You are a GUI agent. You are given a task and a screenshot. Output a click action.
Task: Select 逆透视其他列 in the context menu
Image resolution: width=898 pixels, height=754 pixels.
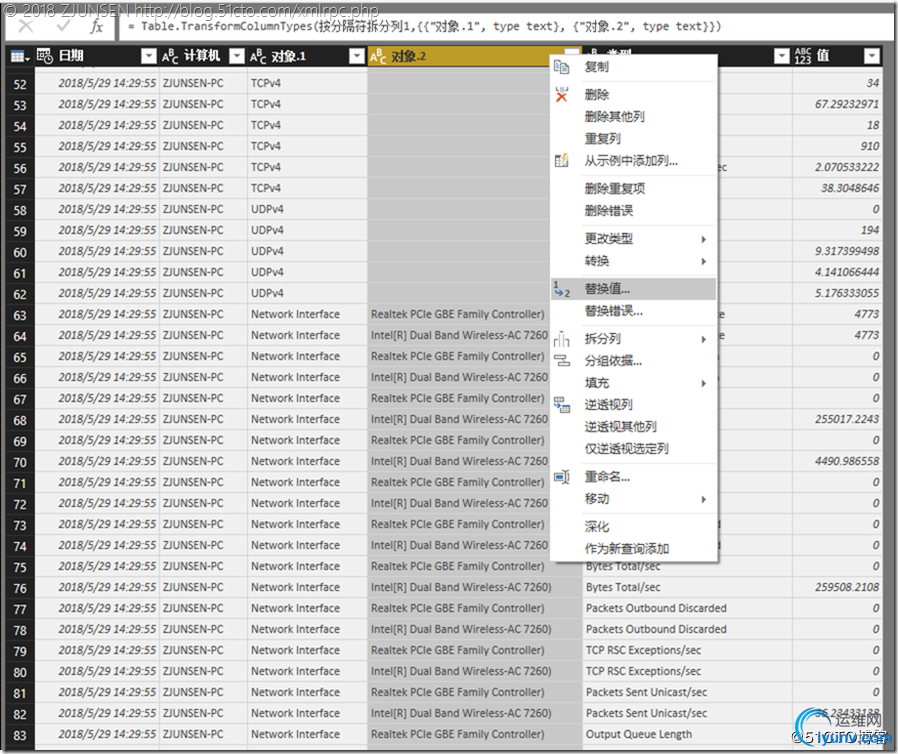pyautogui.click(x=620, y=427)
